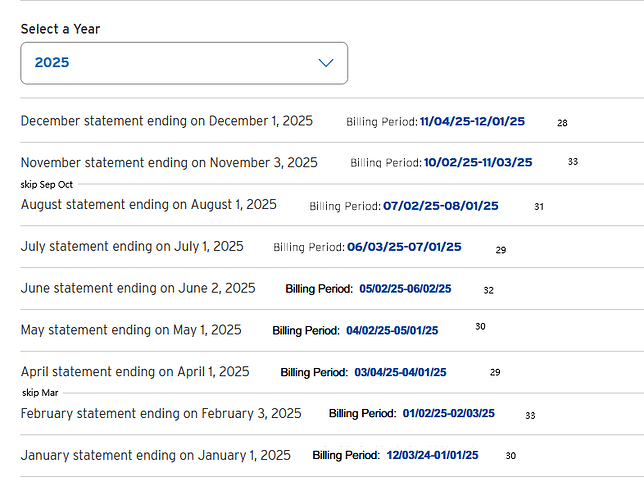Screen dimensions: 644x500
Task: Open May statement ending May 1, 2025
Action: 131,330
